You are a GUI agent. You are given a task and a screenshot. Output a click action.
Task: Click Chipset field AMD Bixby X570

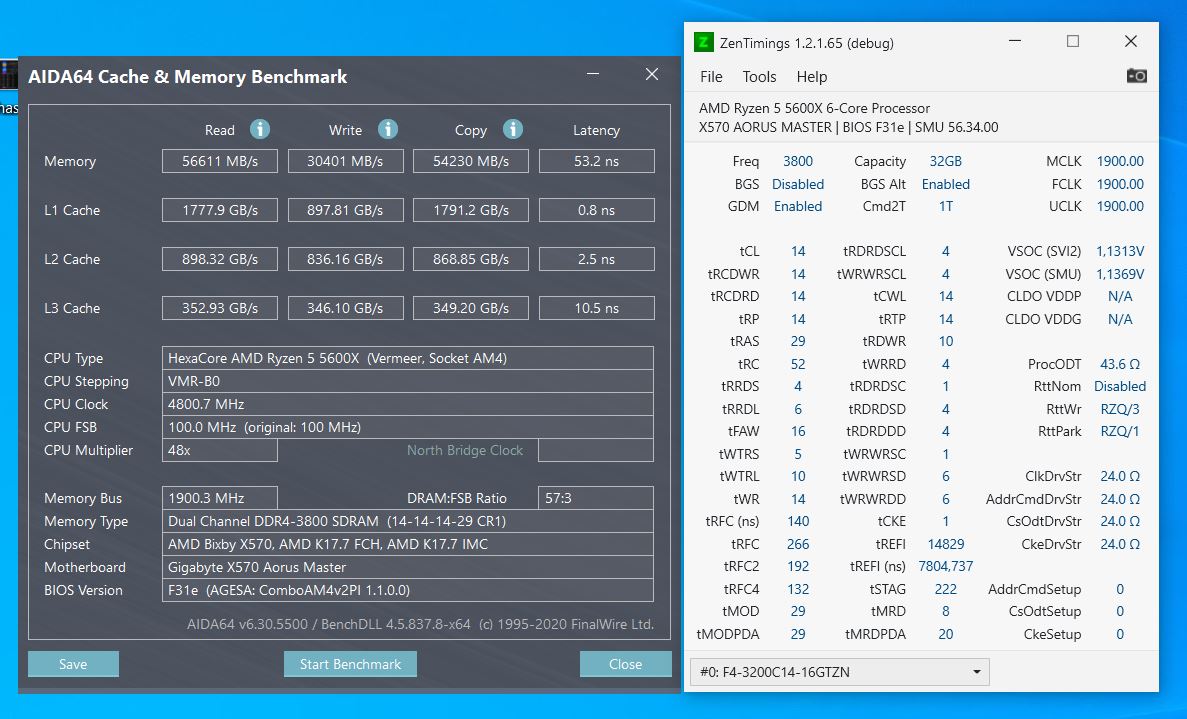pyautogui.click(x=408, y=544)
